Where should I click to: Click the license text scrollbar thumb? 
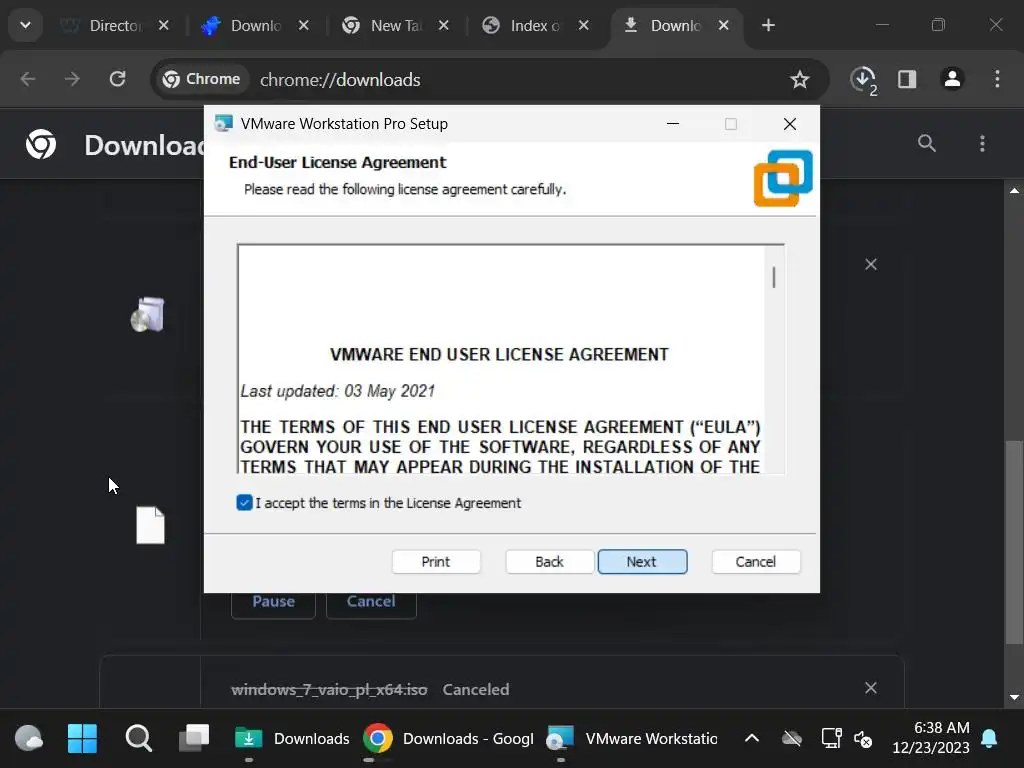coord(774,278)
